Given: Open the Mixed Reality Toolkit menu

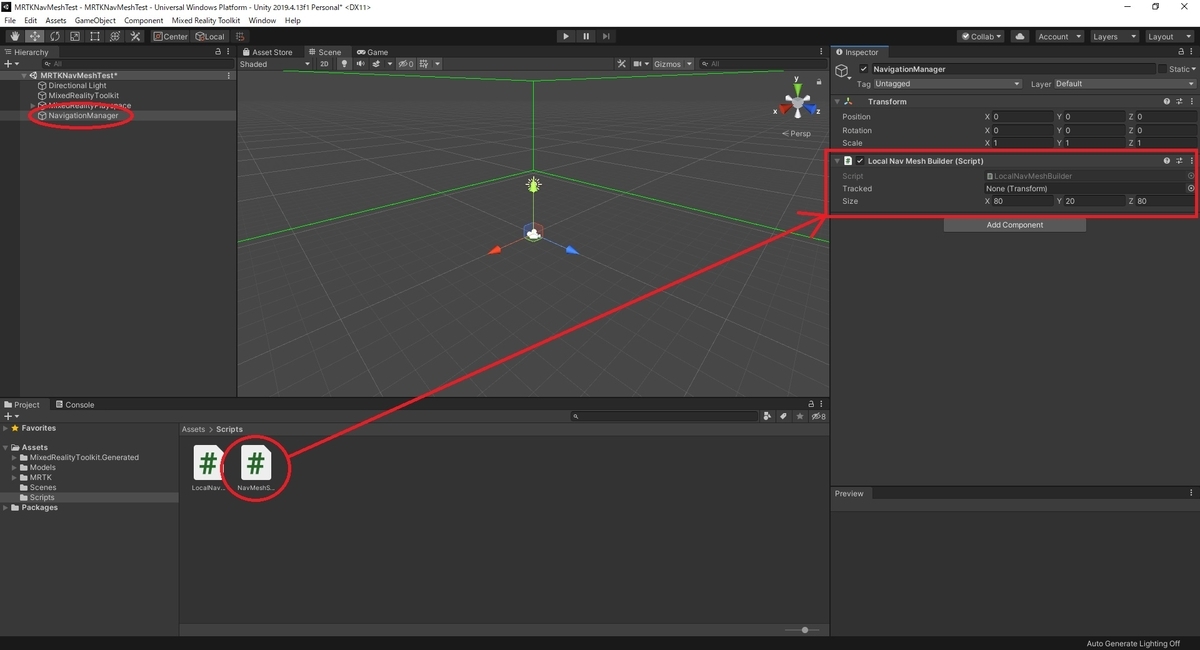Looking at the screenshot, I should [206, 20].
